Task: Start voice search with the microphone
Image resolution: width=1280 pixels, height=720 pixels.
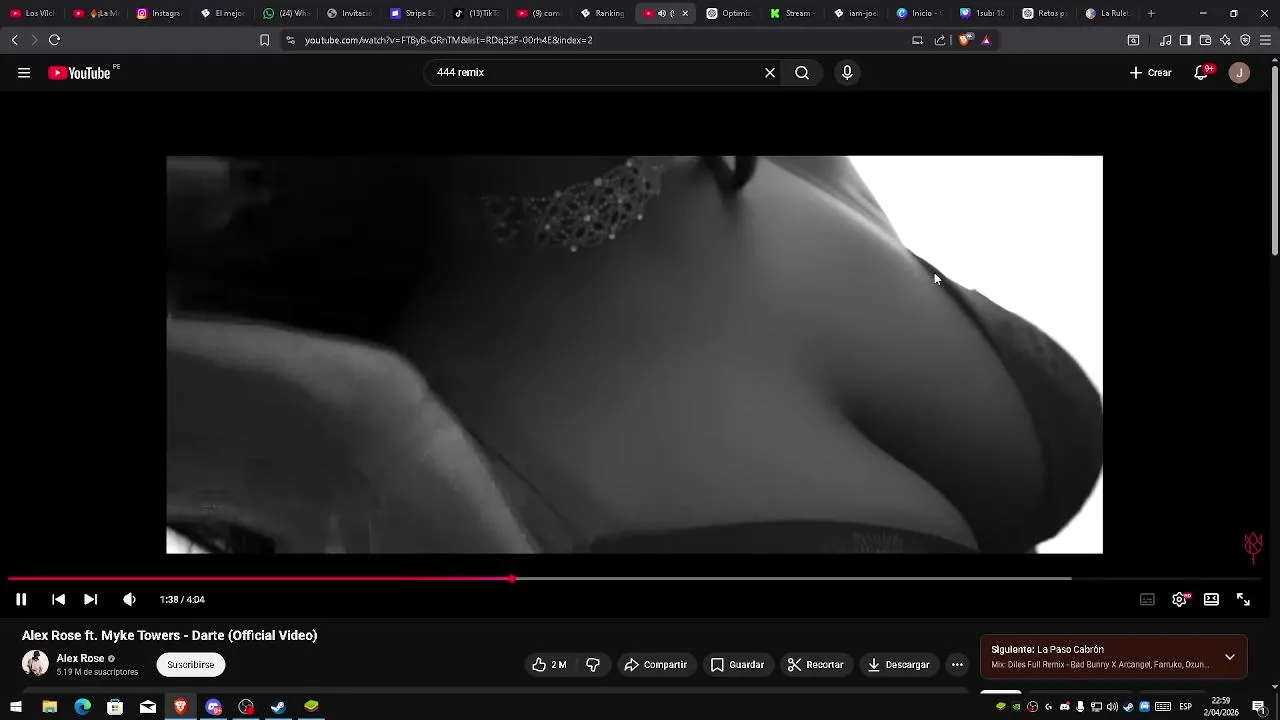Action: 847,72
